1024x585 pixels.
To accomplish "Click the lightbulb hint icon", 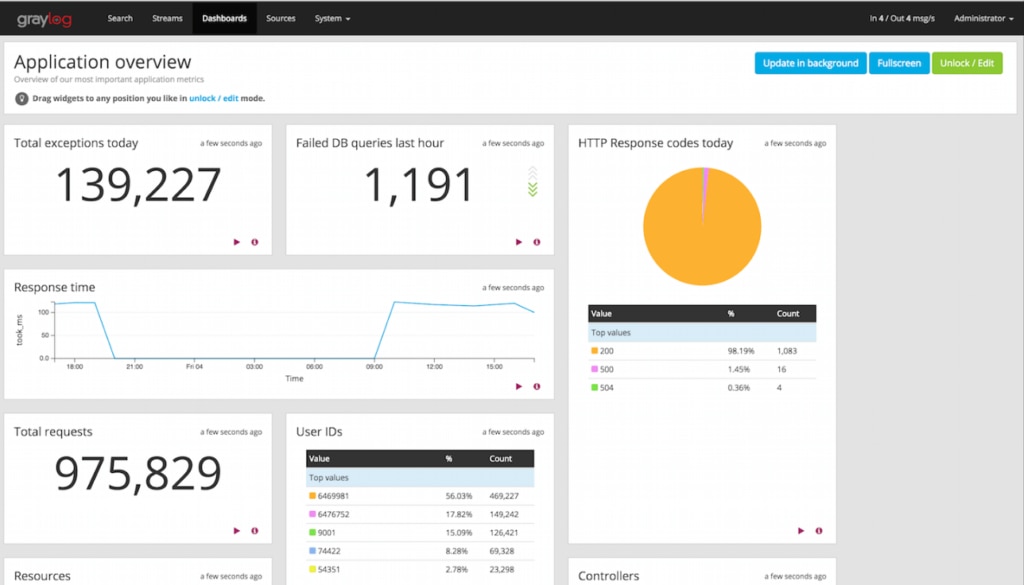I will [22, 99].
